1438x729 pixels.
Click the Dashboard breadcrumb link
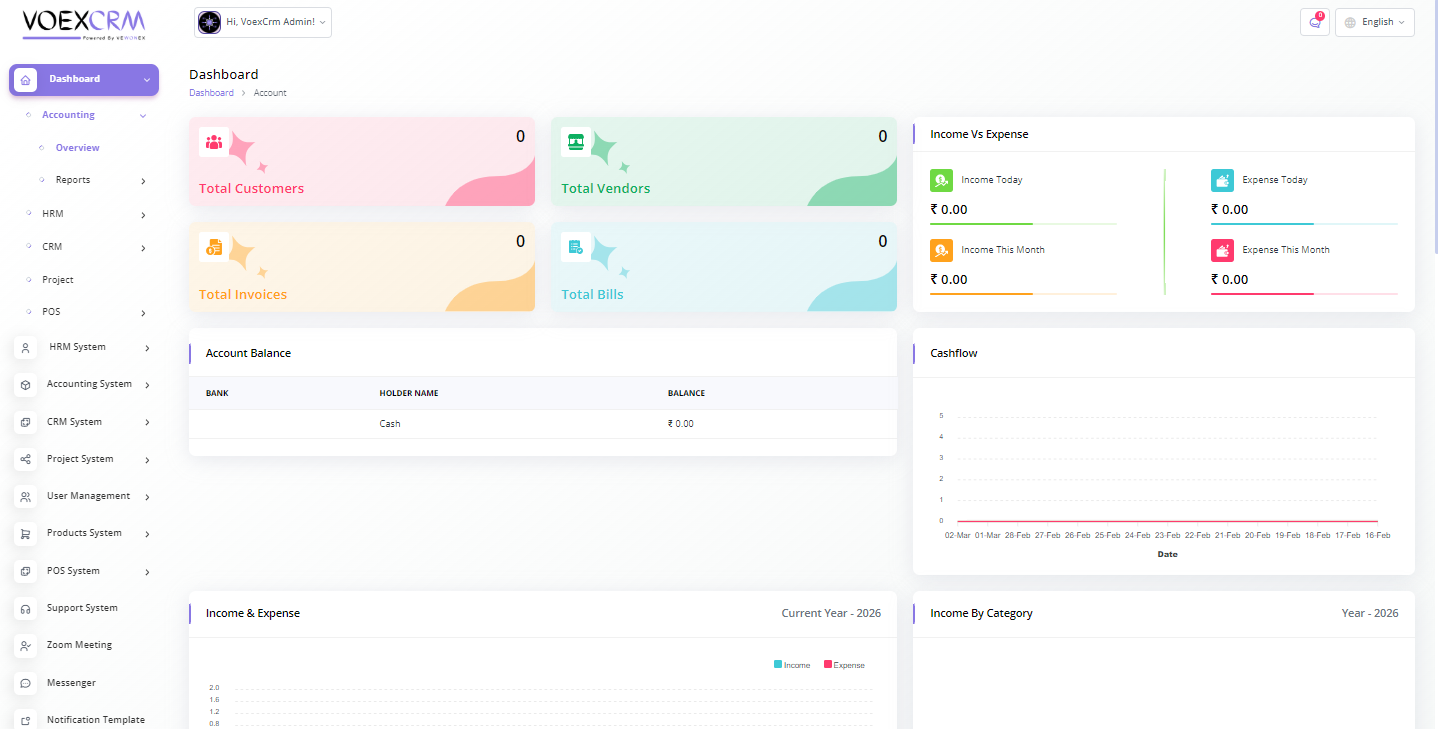[211, 93]
